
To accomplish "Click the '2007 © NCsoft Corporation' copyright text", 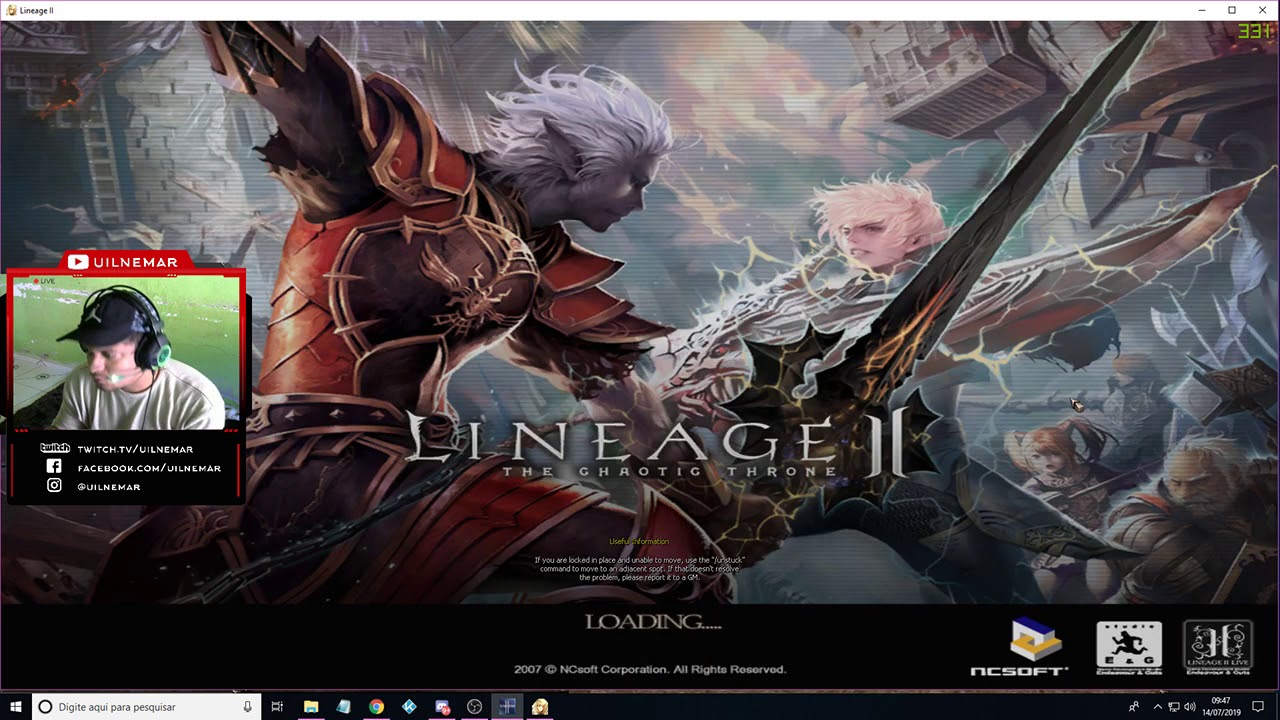I will tap(650, 669).
